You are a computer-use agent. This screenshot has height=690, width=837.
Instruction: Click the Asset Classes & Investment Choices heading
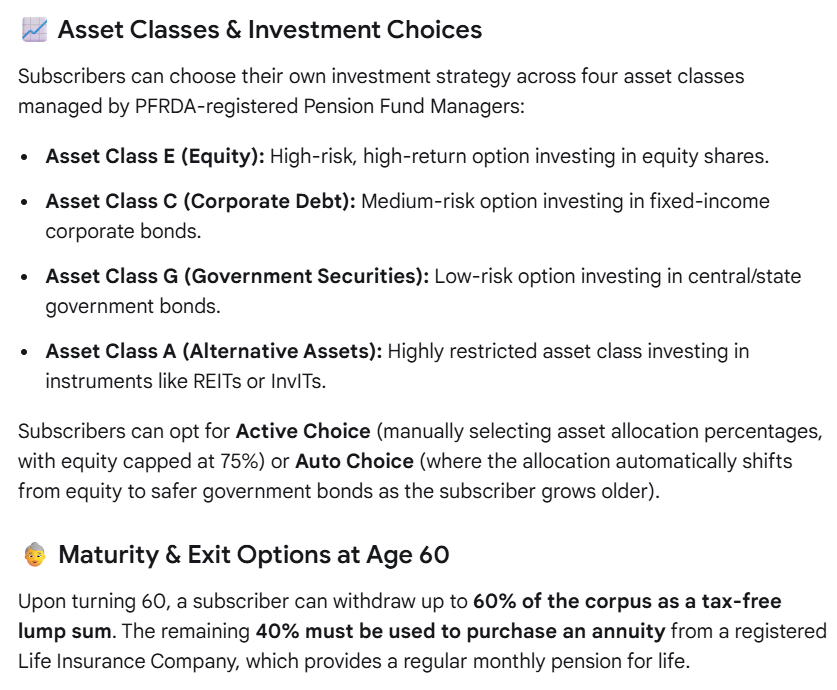click(270, 29)
